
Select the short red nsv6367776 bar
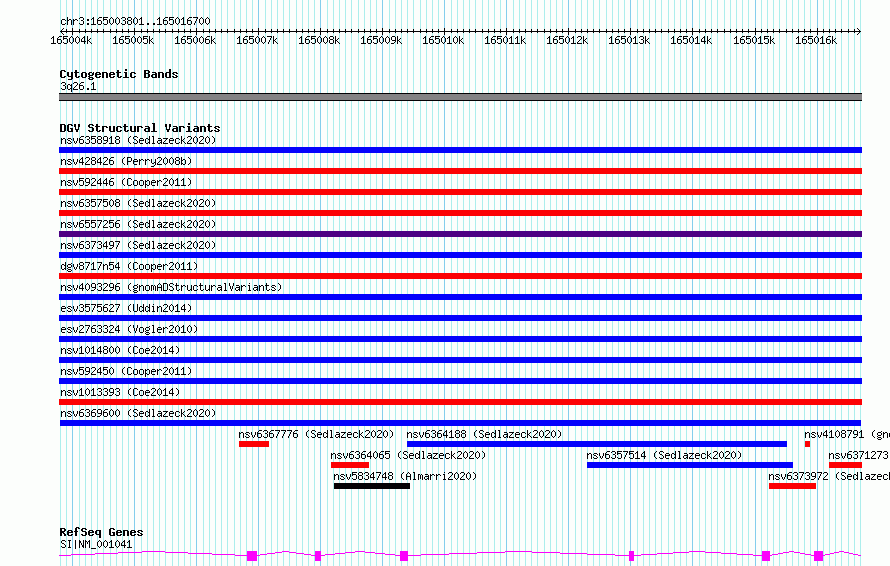point(254,444)
